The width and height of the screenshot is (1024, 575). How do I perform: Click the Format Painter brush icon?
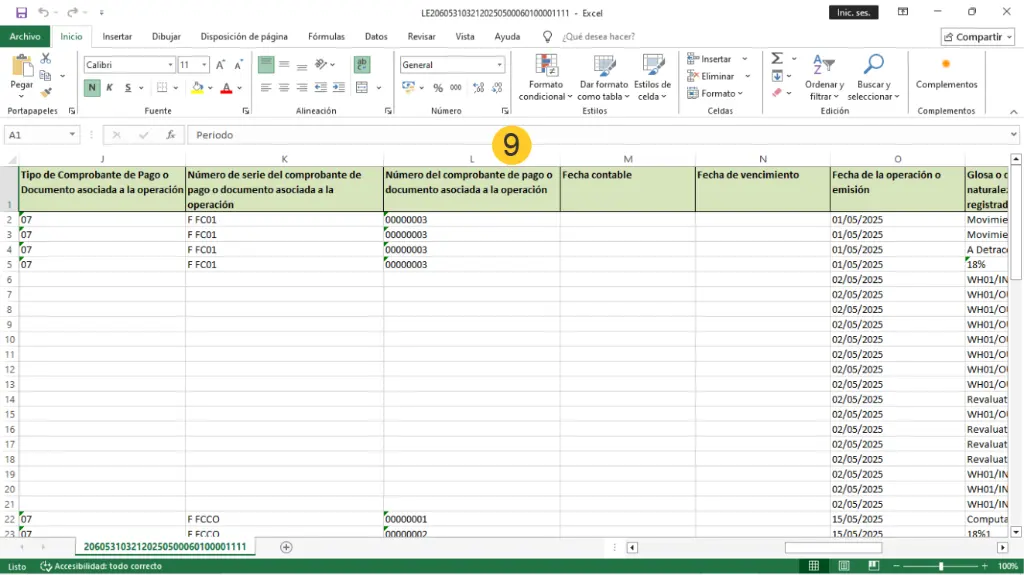point(46,92)
